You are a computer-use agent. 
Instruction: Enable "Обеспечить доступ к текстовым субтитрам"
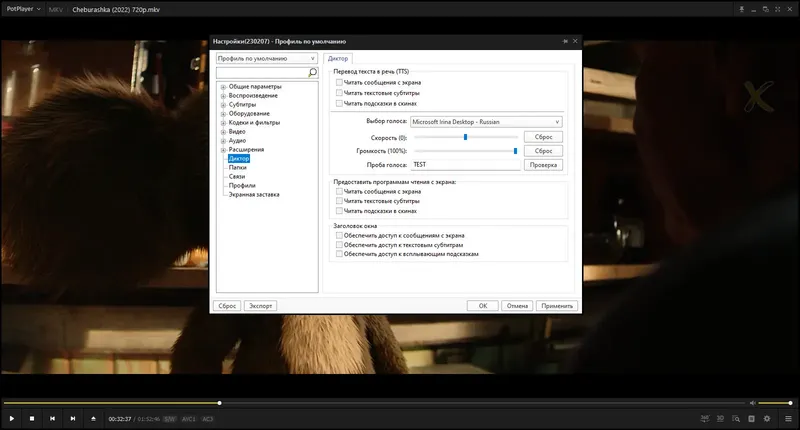(340, 244)
